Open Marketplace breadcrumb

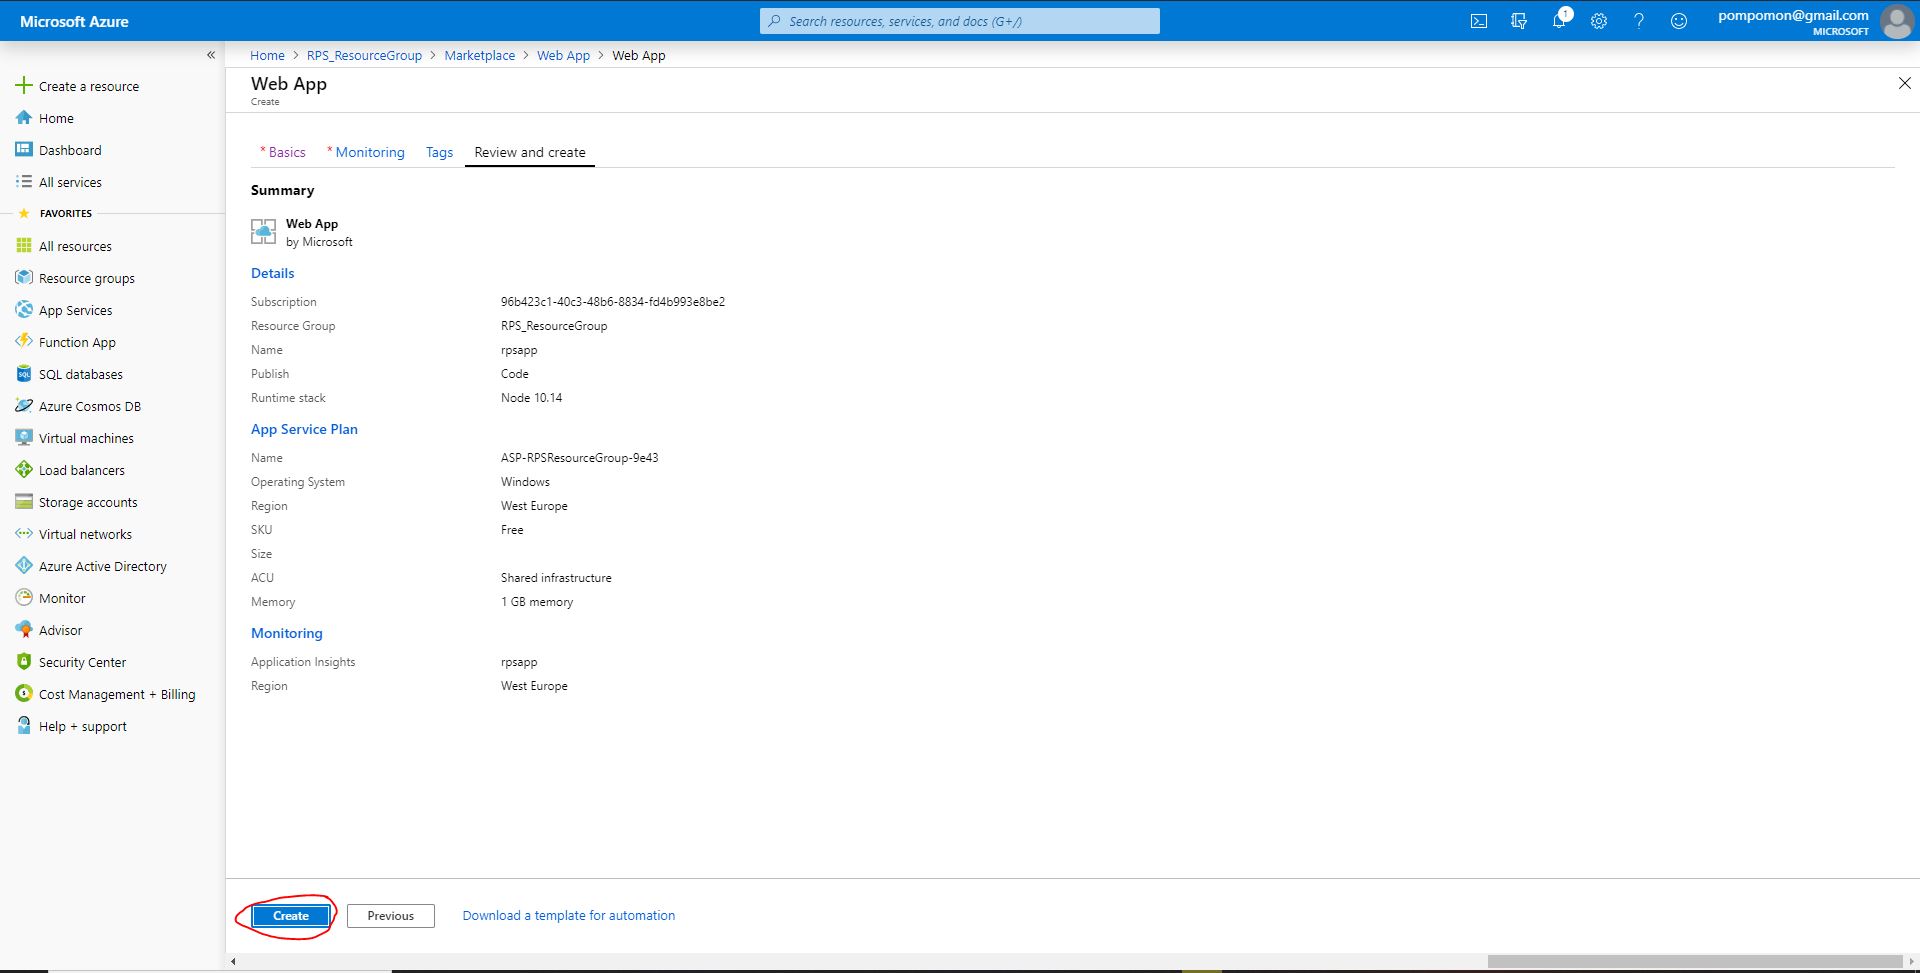[480, 55]
